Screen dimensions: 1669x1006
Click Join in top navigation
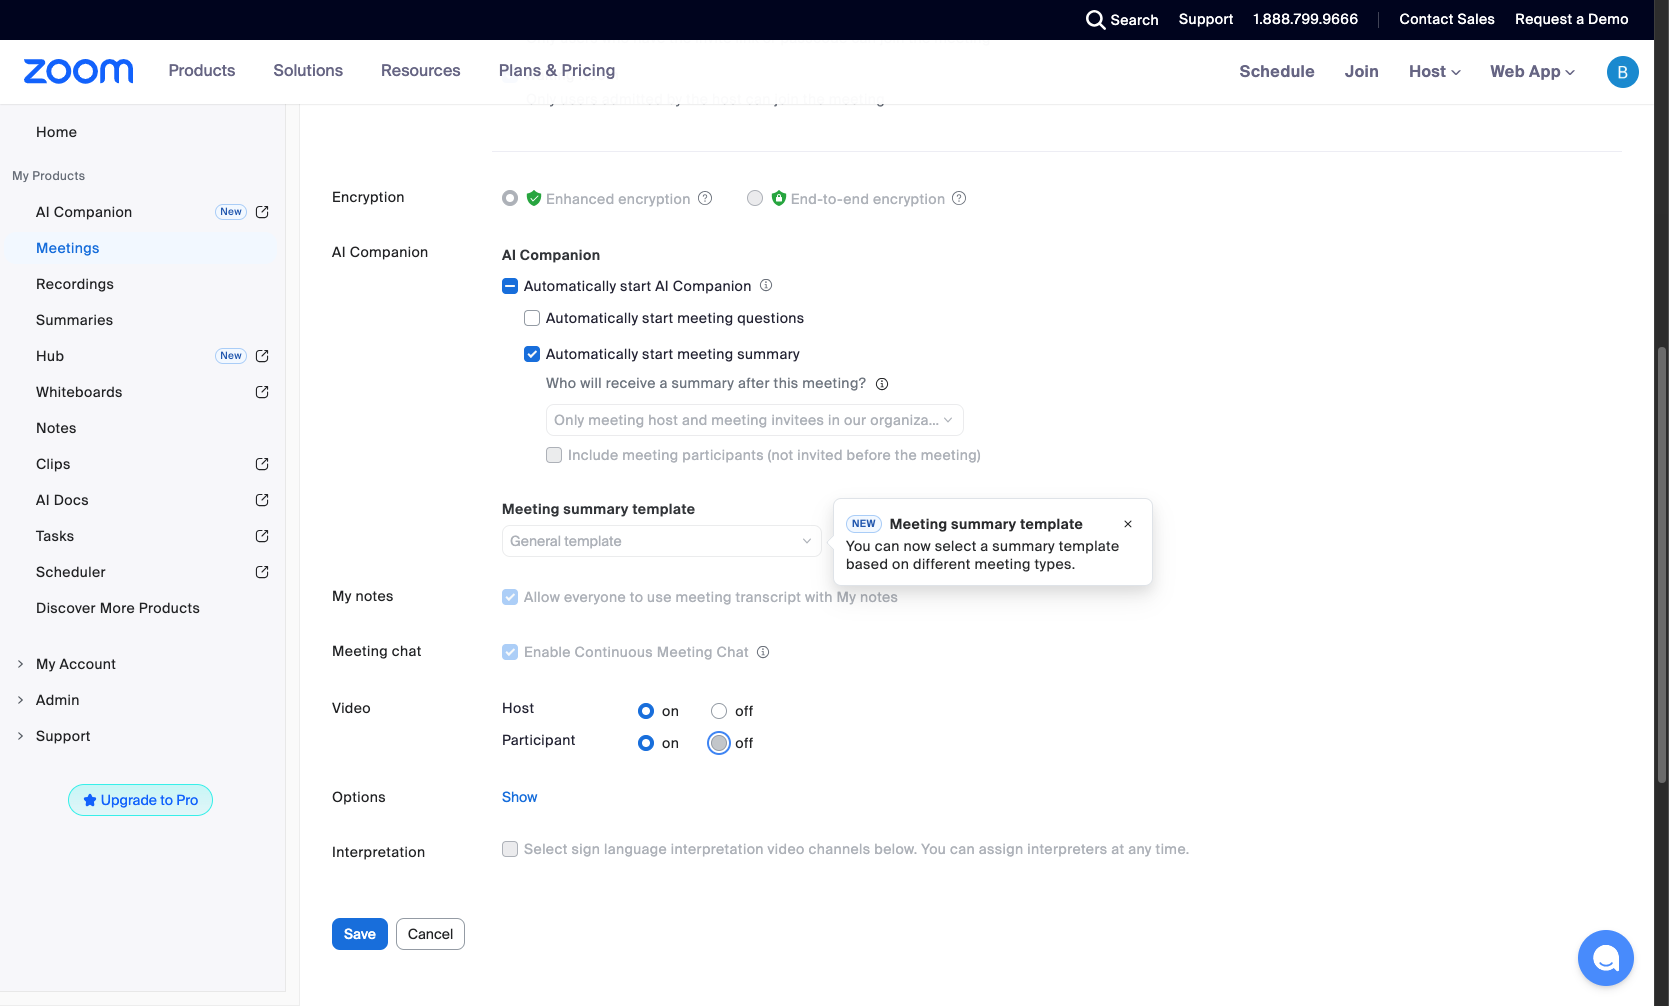click(1362, 72)
